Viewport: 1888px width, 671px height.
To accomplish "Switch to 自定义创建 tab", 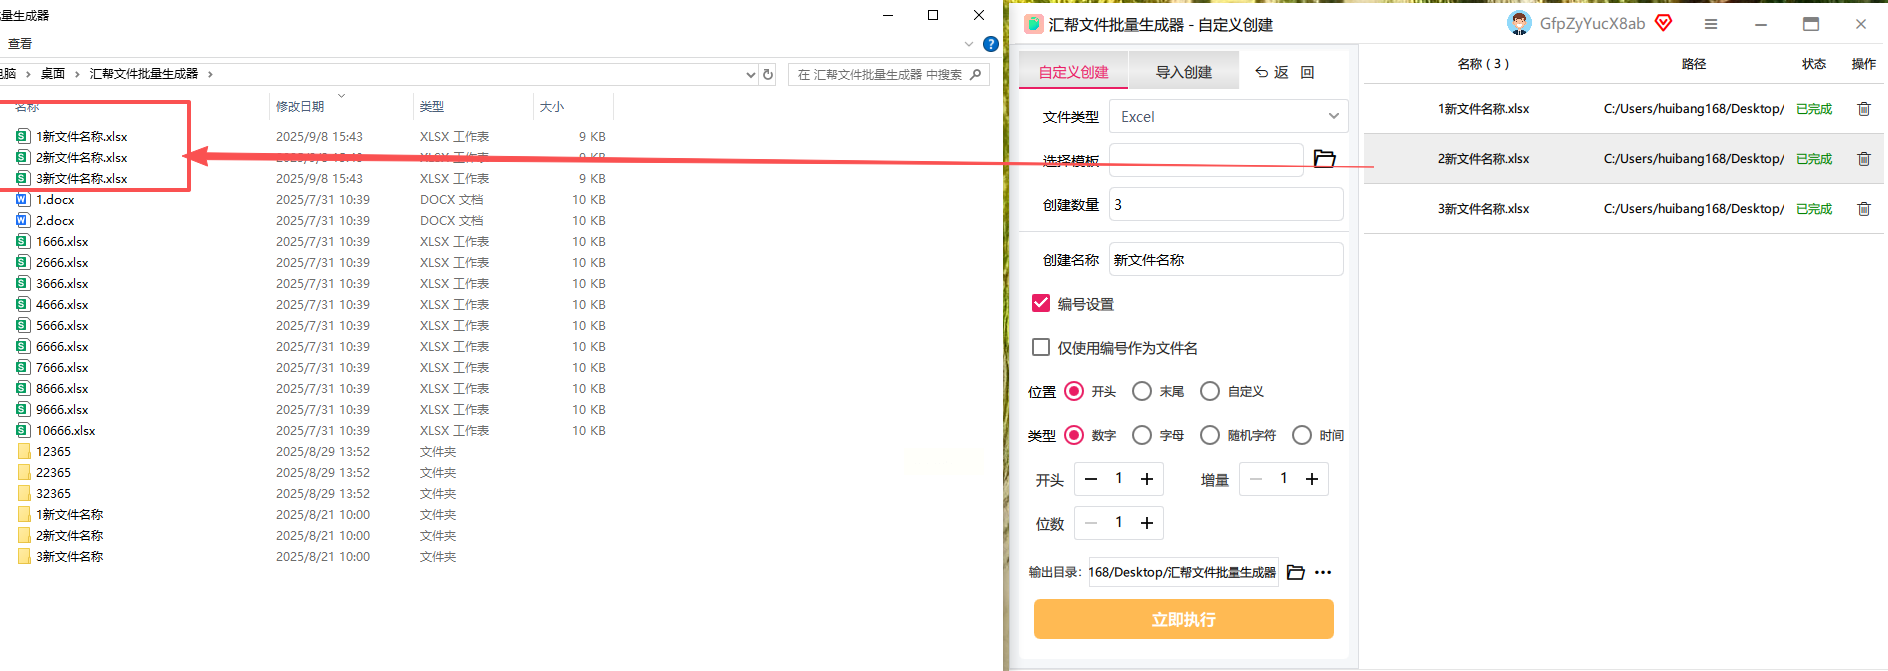I will pyautogui.click(x=1073, y=72).
